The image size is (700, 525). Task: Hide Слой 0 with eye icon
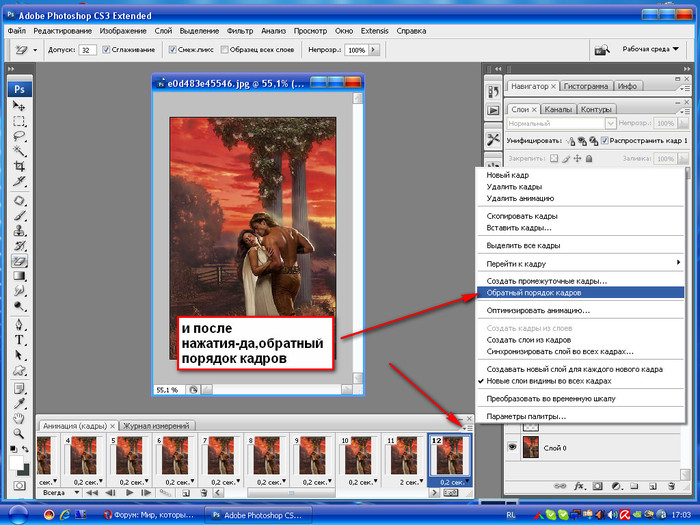pyautogui.click(x=512, y=447)
